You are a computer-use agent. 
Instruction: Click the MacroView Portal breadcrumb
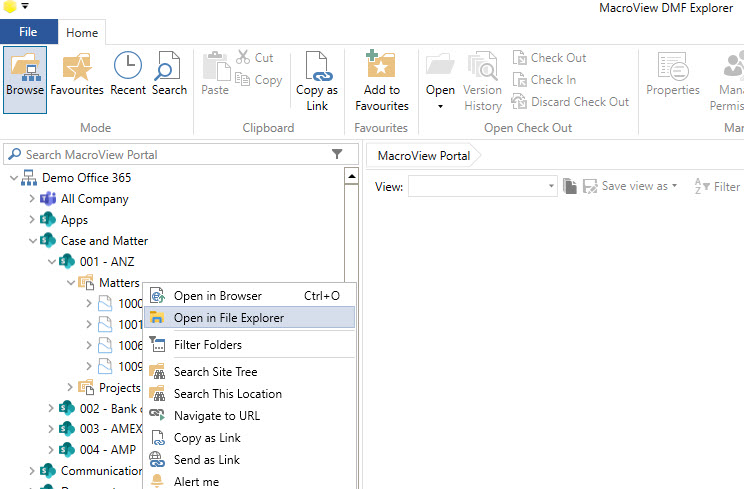coord(424,156)
